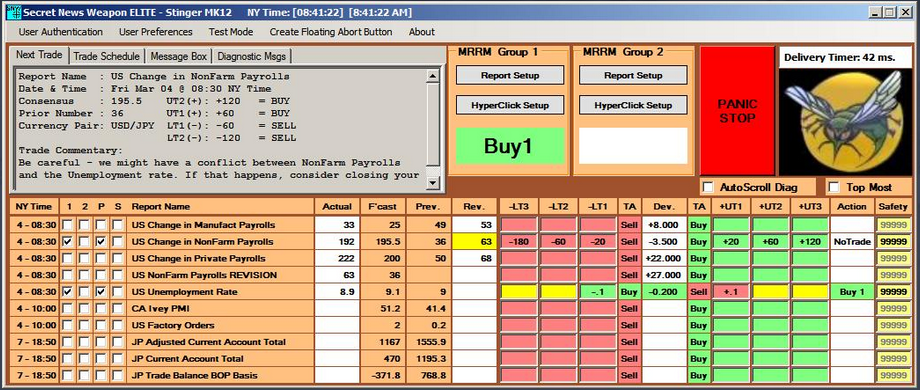920x390 pixels.
Task: Click the Report Name column header
Action: (220, 206)
